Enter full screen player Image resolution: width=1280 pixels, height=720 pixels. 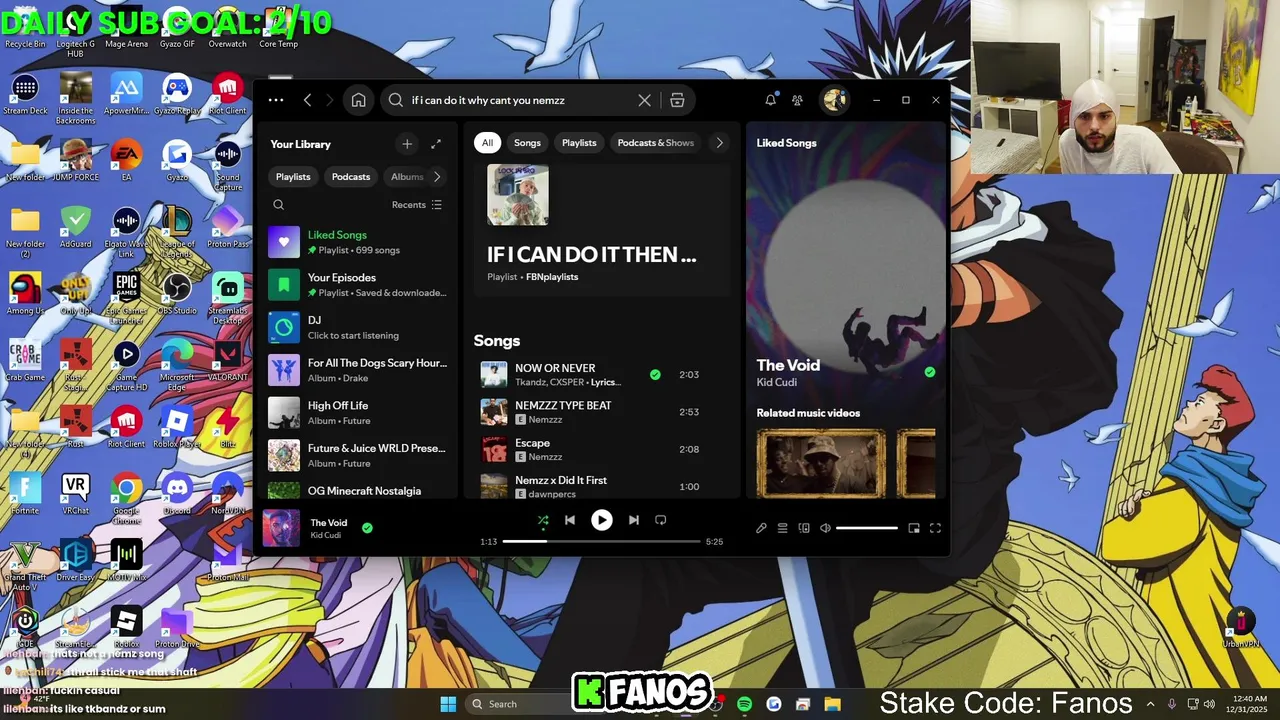tap(936, 528)
